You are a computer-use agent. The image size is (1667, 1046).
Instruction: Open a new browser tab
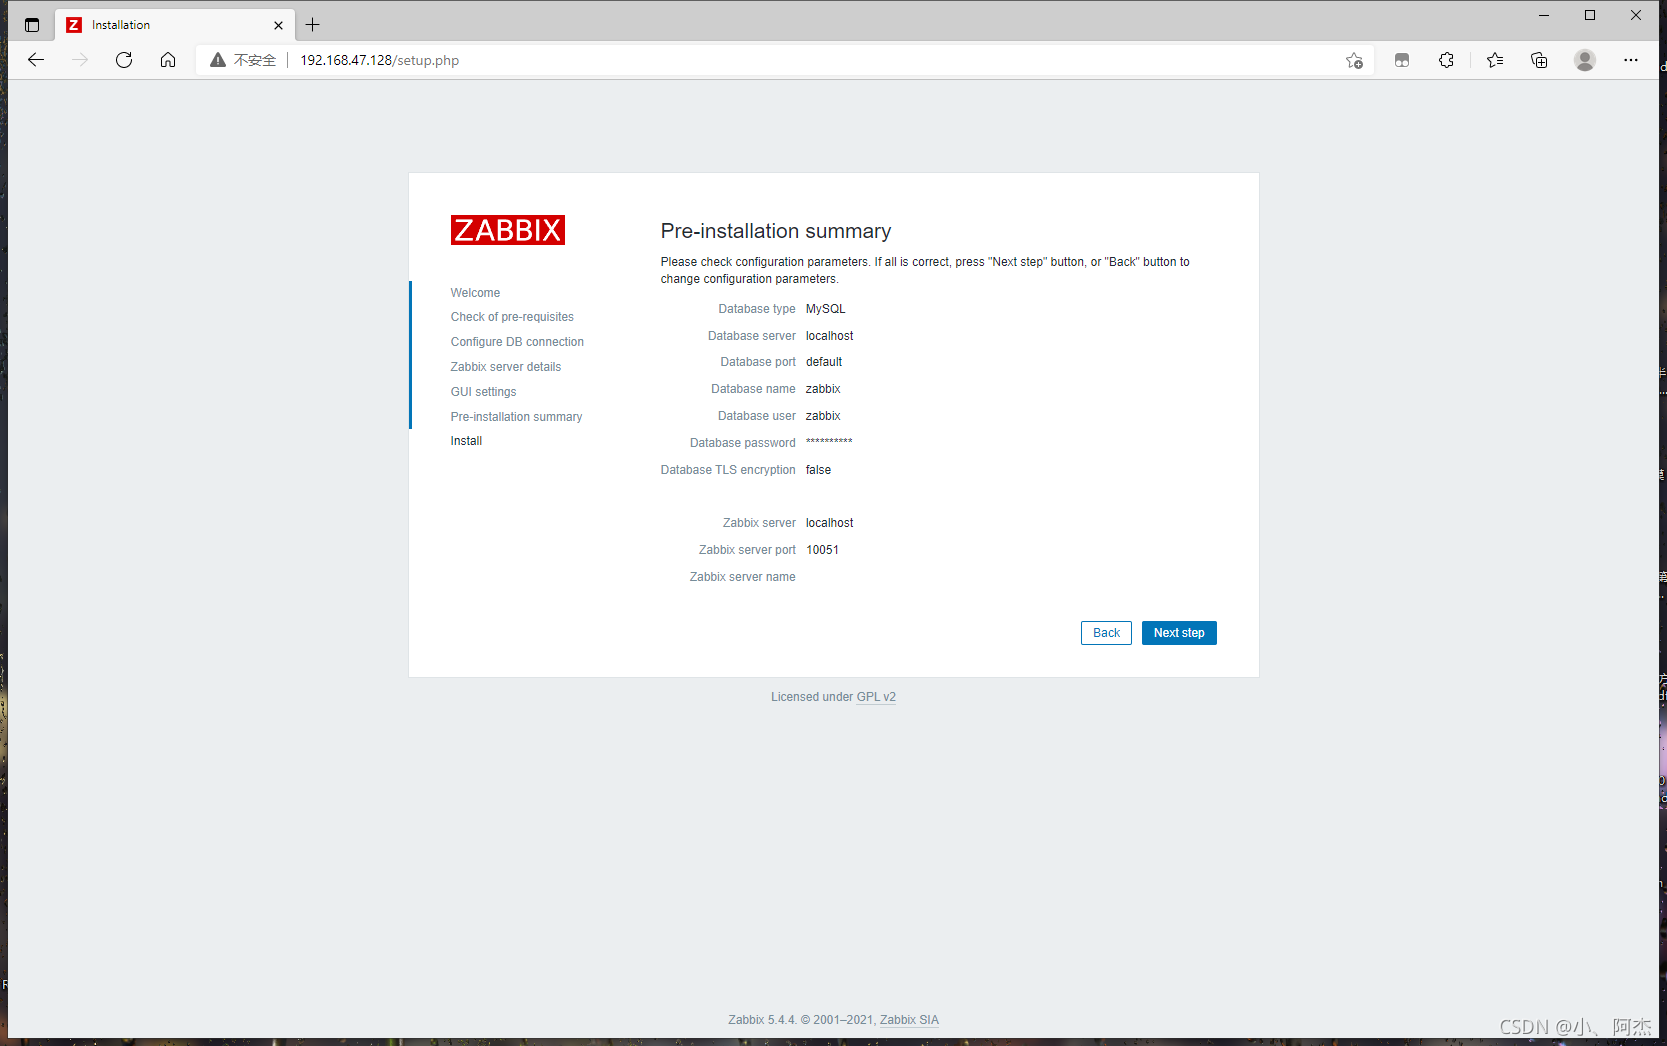312,25
